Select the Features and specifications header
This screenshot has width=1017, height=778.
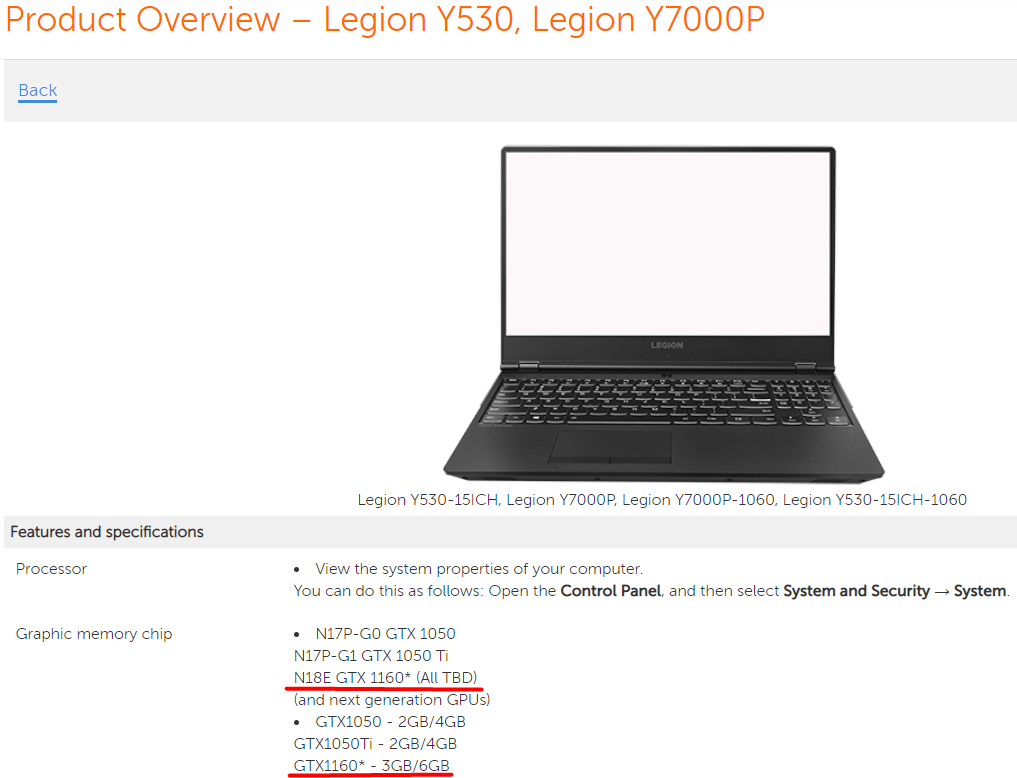pyautogui.click(x=107, y=532)
